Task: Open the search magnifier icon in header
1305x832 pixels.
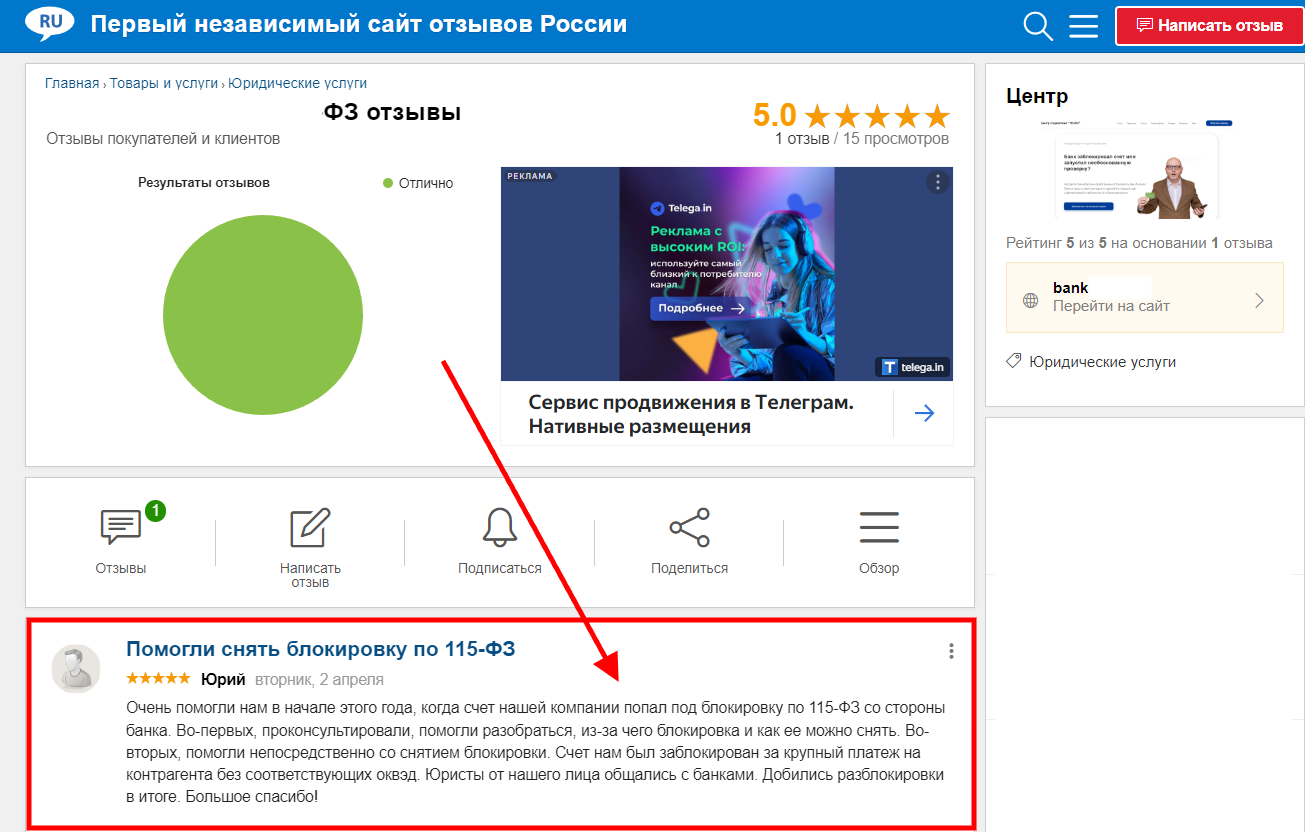Action: point(1039,26)
